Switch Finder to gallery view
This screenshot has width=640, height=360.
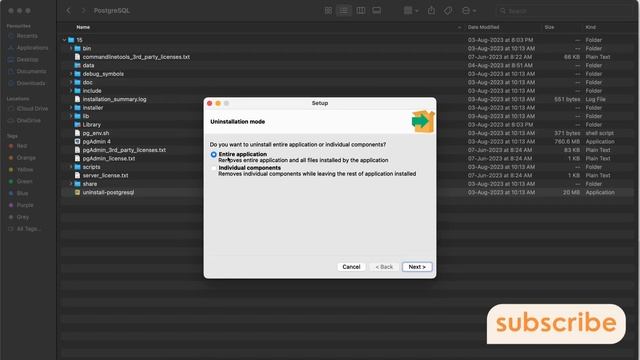[x=377, y=11]
